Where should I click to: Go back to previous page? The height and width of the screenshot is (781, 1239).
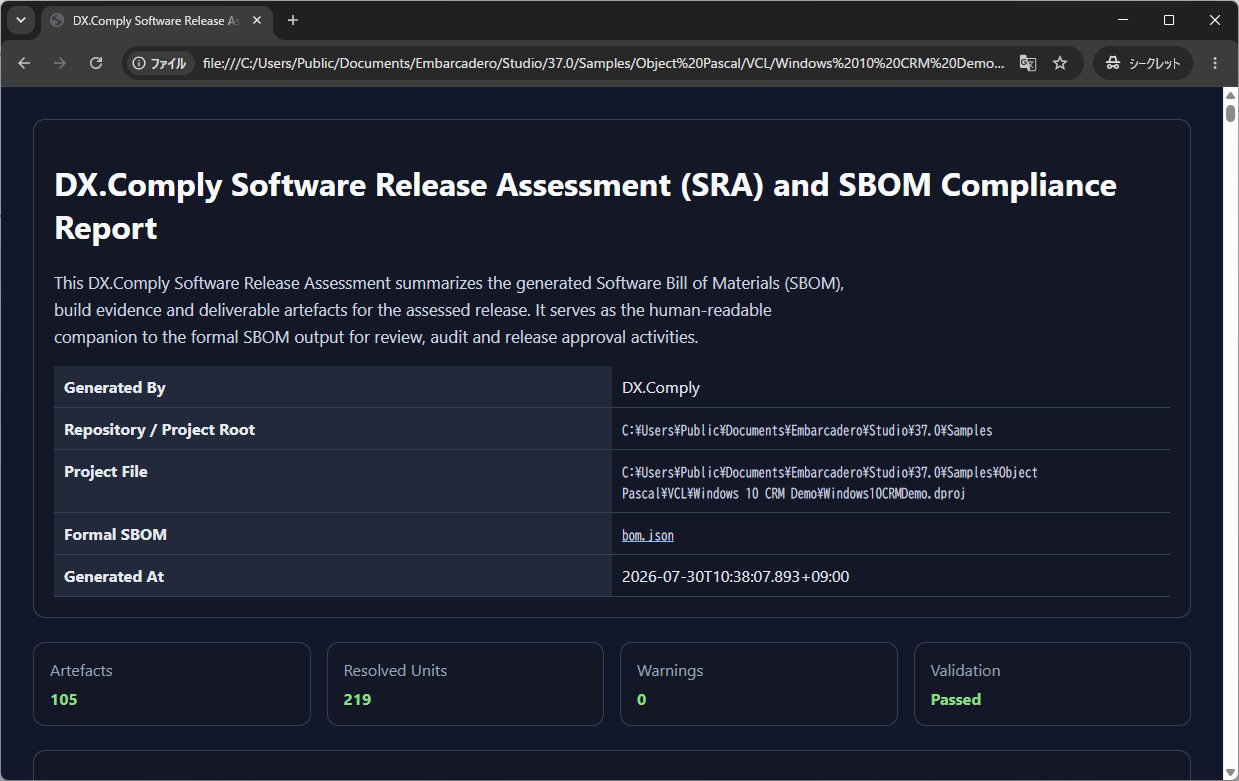[x=24, y=63]
